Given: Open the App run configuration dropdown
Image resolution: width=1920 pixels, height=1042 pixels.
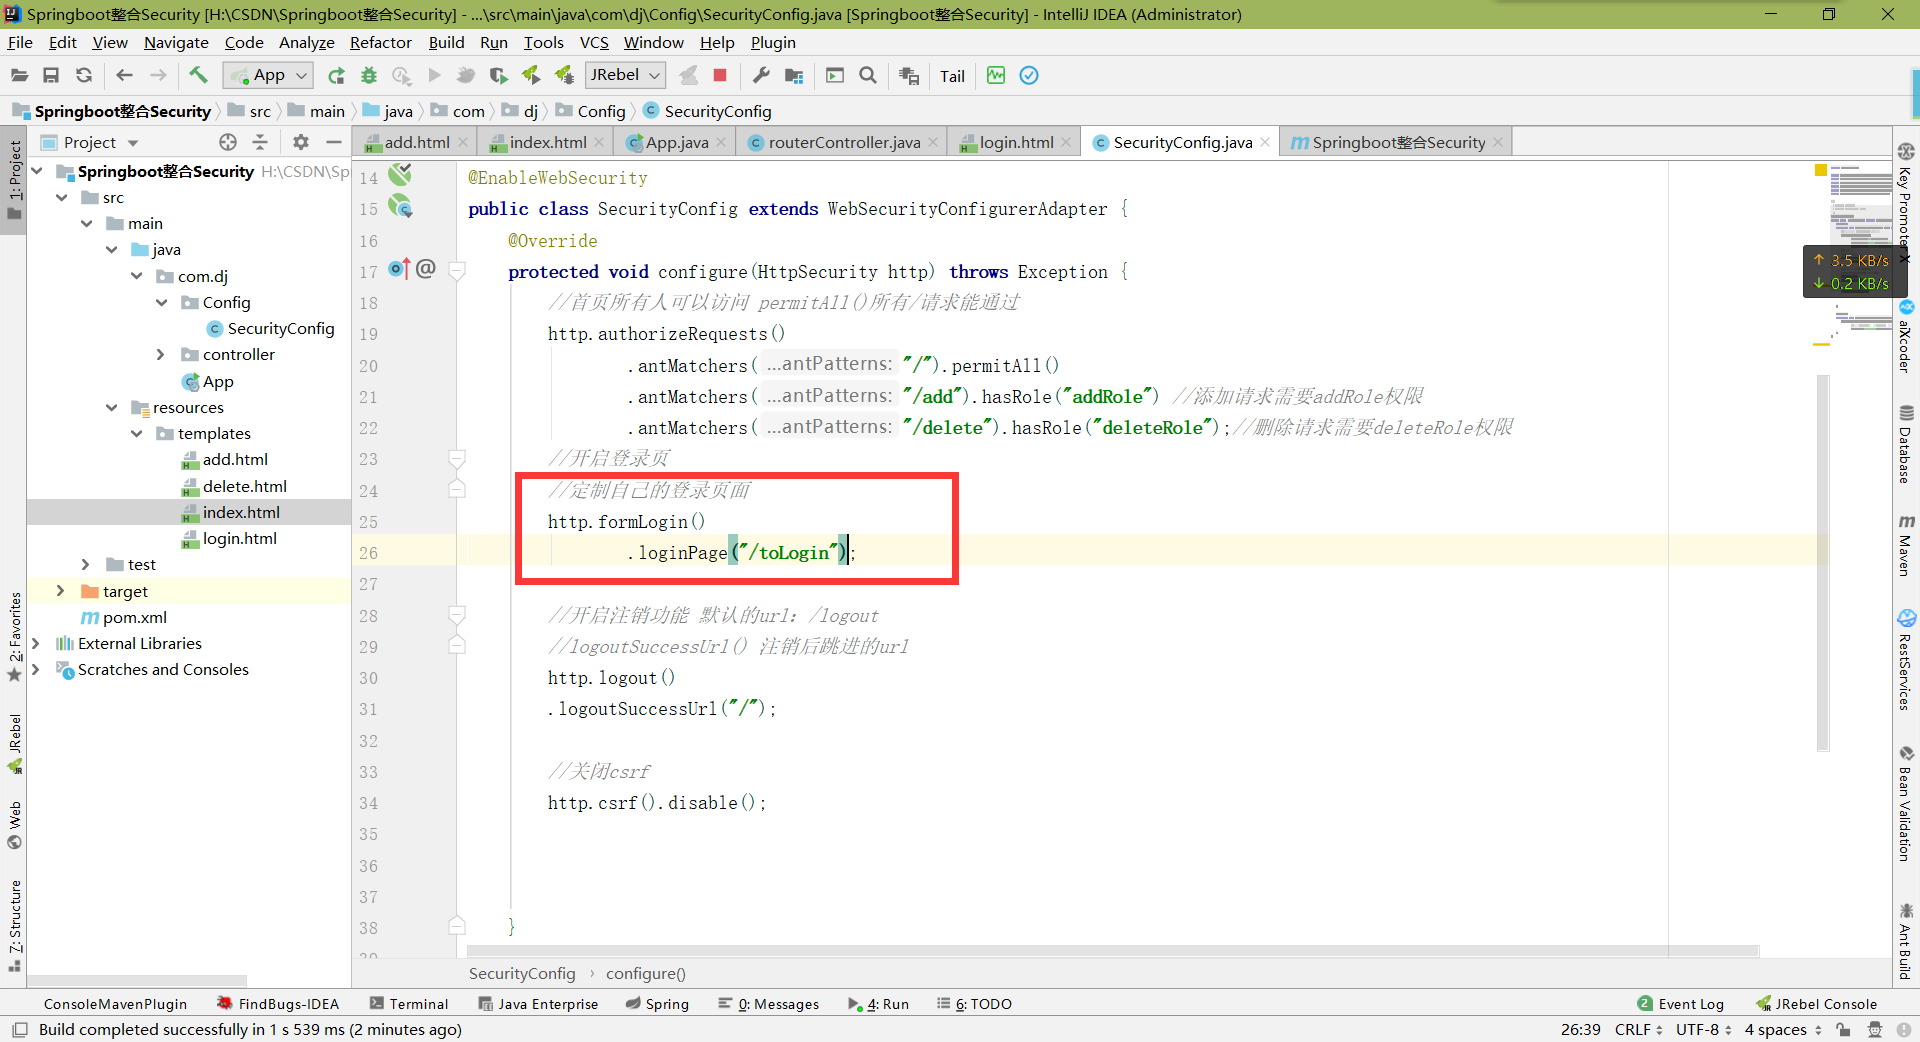Looking at the screenshot, I should point(268,75).
